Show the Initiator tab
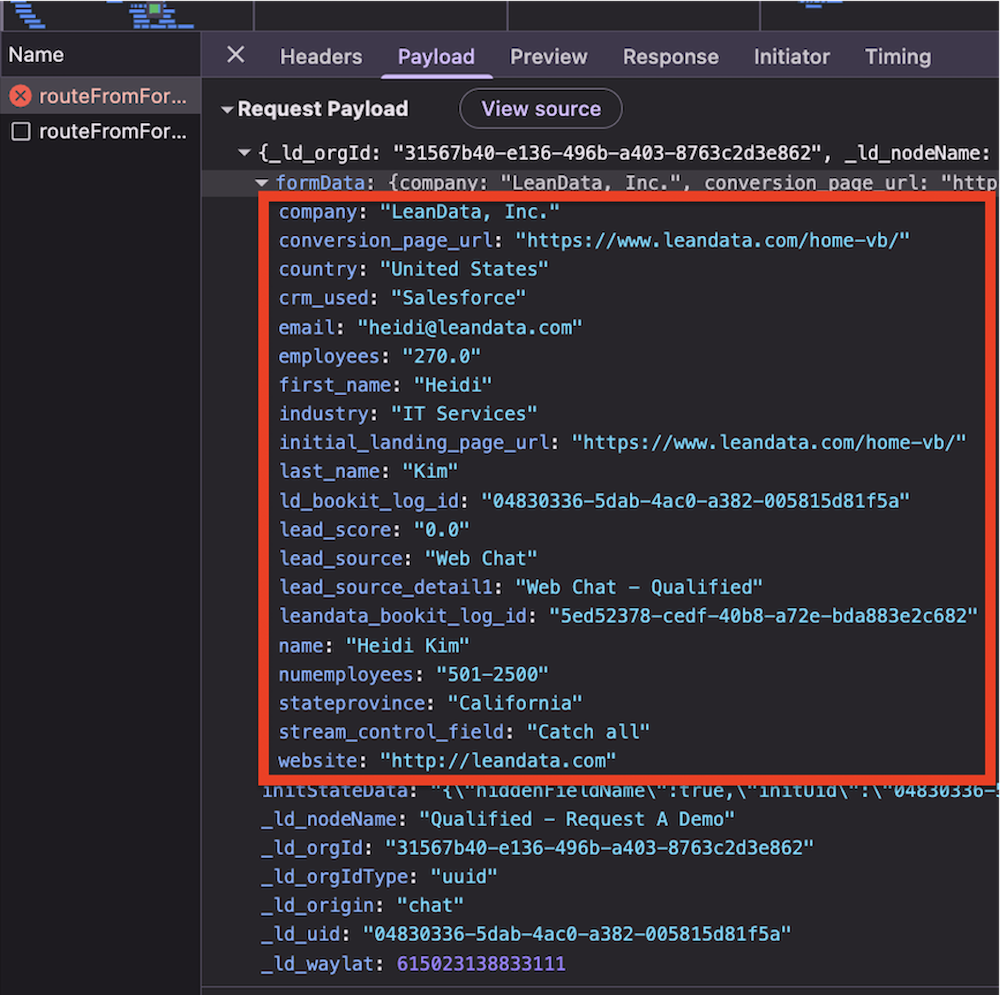This screenshot has height=995, width=1000. click(791, 57)
